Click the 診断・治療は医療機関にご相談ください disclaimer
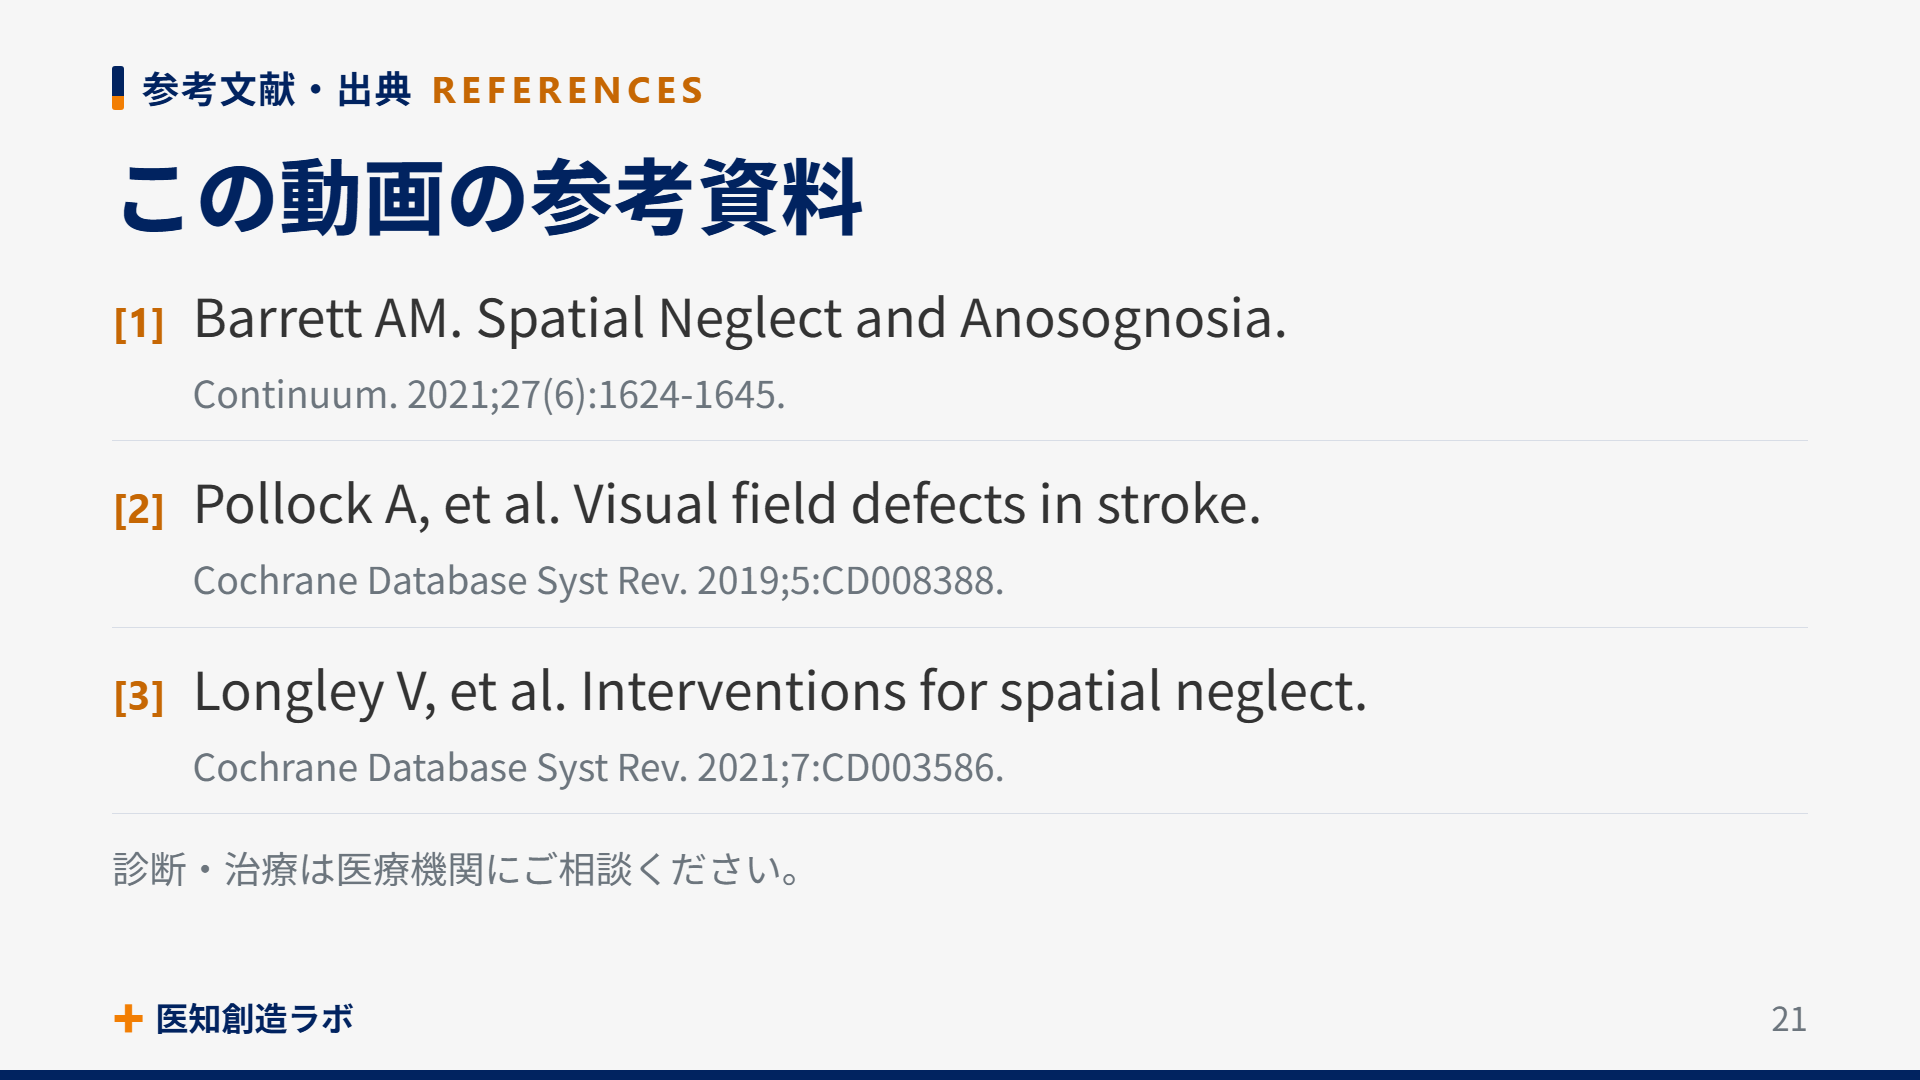Viewport: 1920px width, 1080px height. coord(458,870)
